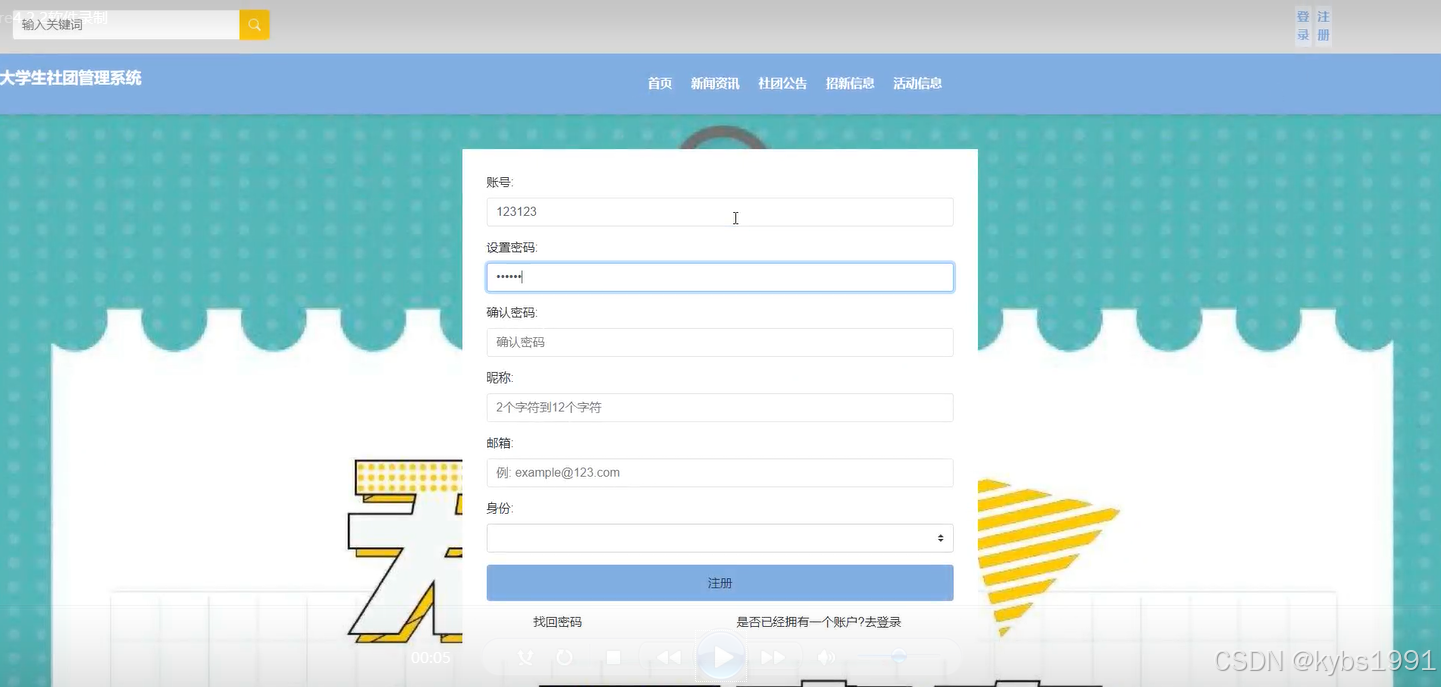Screen dimensions: 1441x687
Task: Click the 00:05 elapsed time text
Action: pos(431,658)
